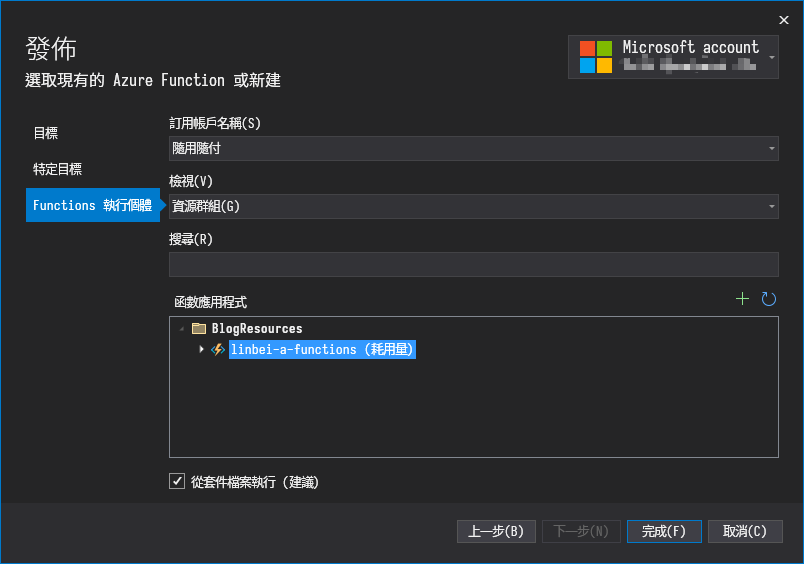Viewport: 804px width, 564px height.
Task: Refresh the function apps list
Action: [x=768, y=299]
